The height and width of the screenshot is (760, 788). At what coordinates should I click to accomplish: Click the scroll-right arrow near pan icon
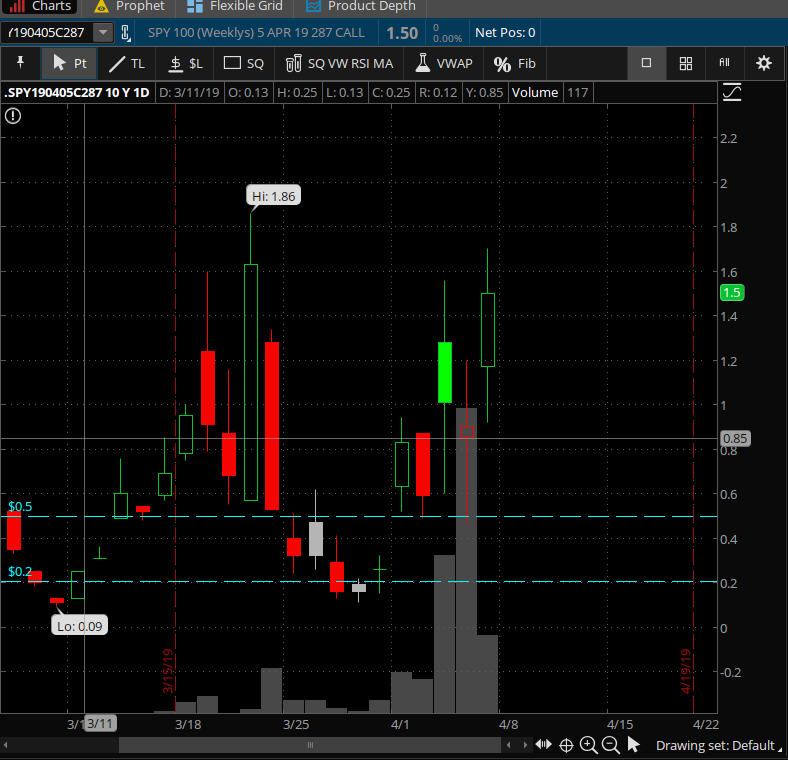(x=525, y=745)
